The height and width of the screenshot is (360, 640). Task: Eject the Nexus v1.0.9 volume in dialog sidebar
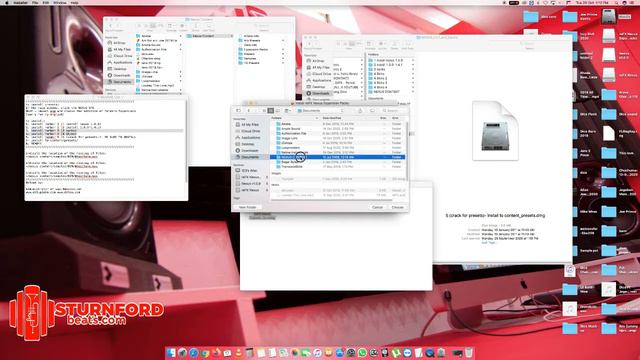[267, 184]
